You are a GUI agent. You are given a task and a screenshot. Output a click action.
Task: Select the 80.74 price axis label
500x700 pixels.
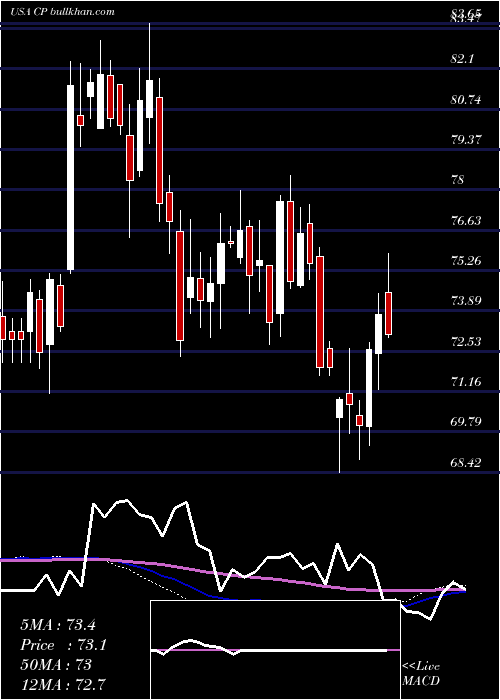tap(466, 99)
